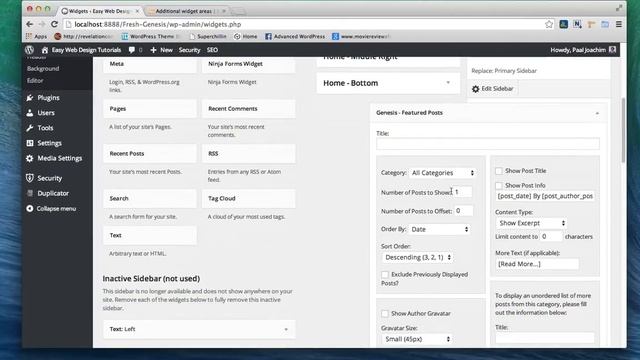
Task: Click the Limit content to characters field
Action: coord(551,236)
